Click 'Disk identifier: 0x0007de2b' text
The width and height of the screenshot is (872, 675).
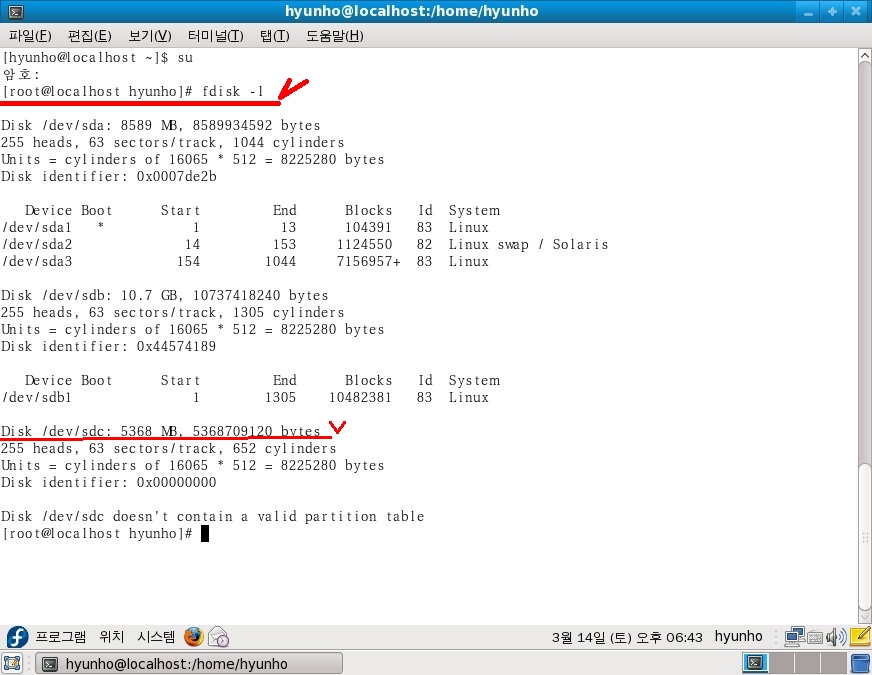point(109,177)
